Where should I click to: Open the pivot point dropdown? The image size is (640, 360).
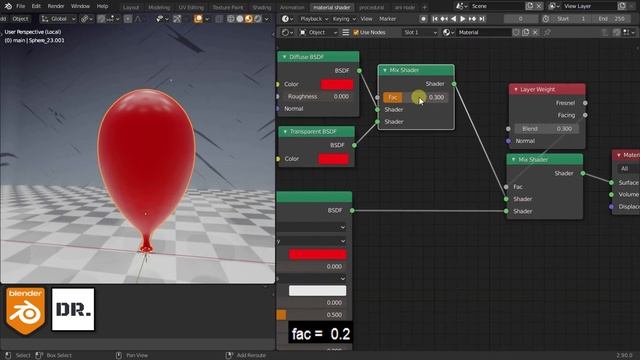tap(86, 19)
